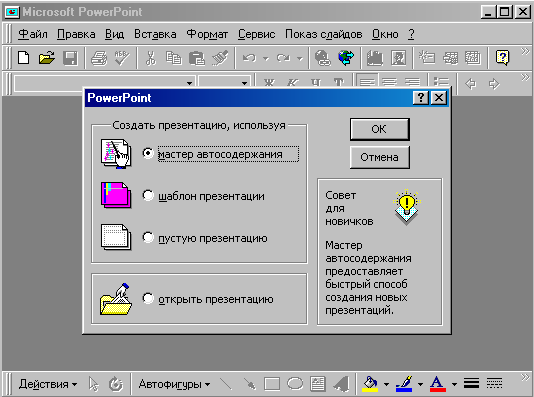Open the ? help menu
The image size is (534, 397).
(x=411, y=34)
